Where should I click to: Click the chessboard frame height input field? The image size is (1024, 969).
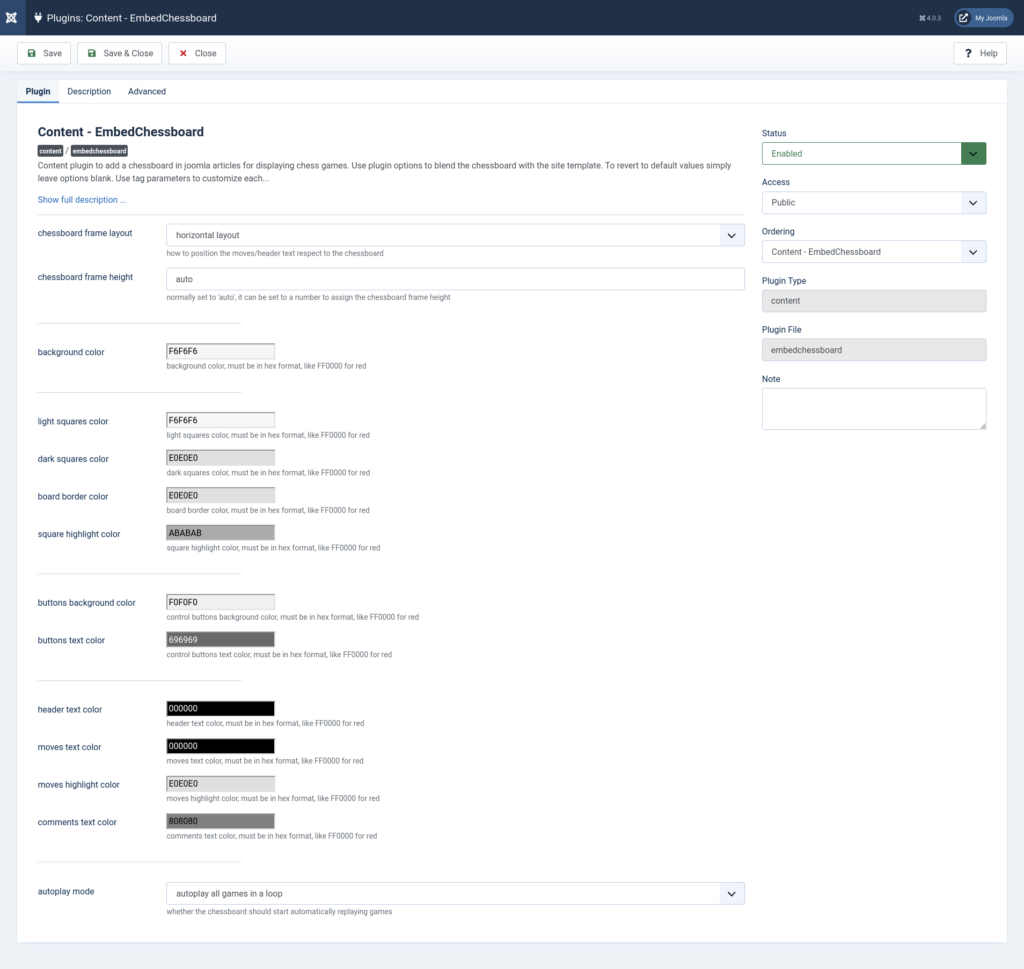pyautogui.click(x=455, y=279)
